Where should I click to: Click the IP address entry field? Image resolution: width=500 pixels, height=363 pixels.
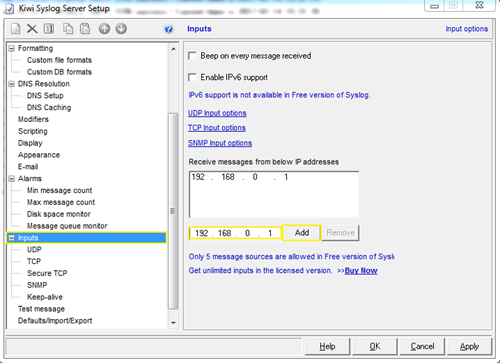click(235, 233)
